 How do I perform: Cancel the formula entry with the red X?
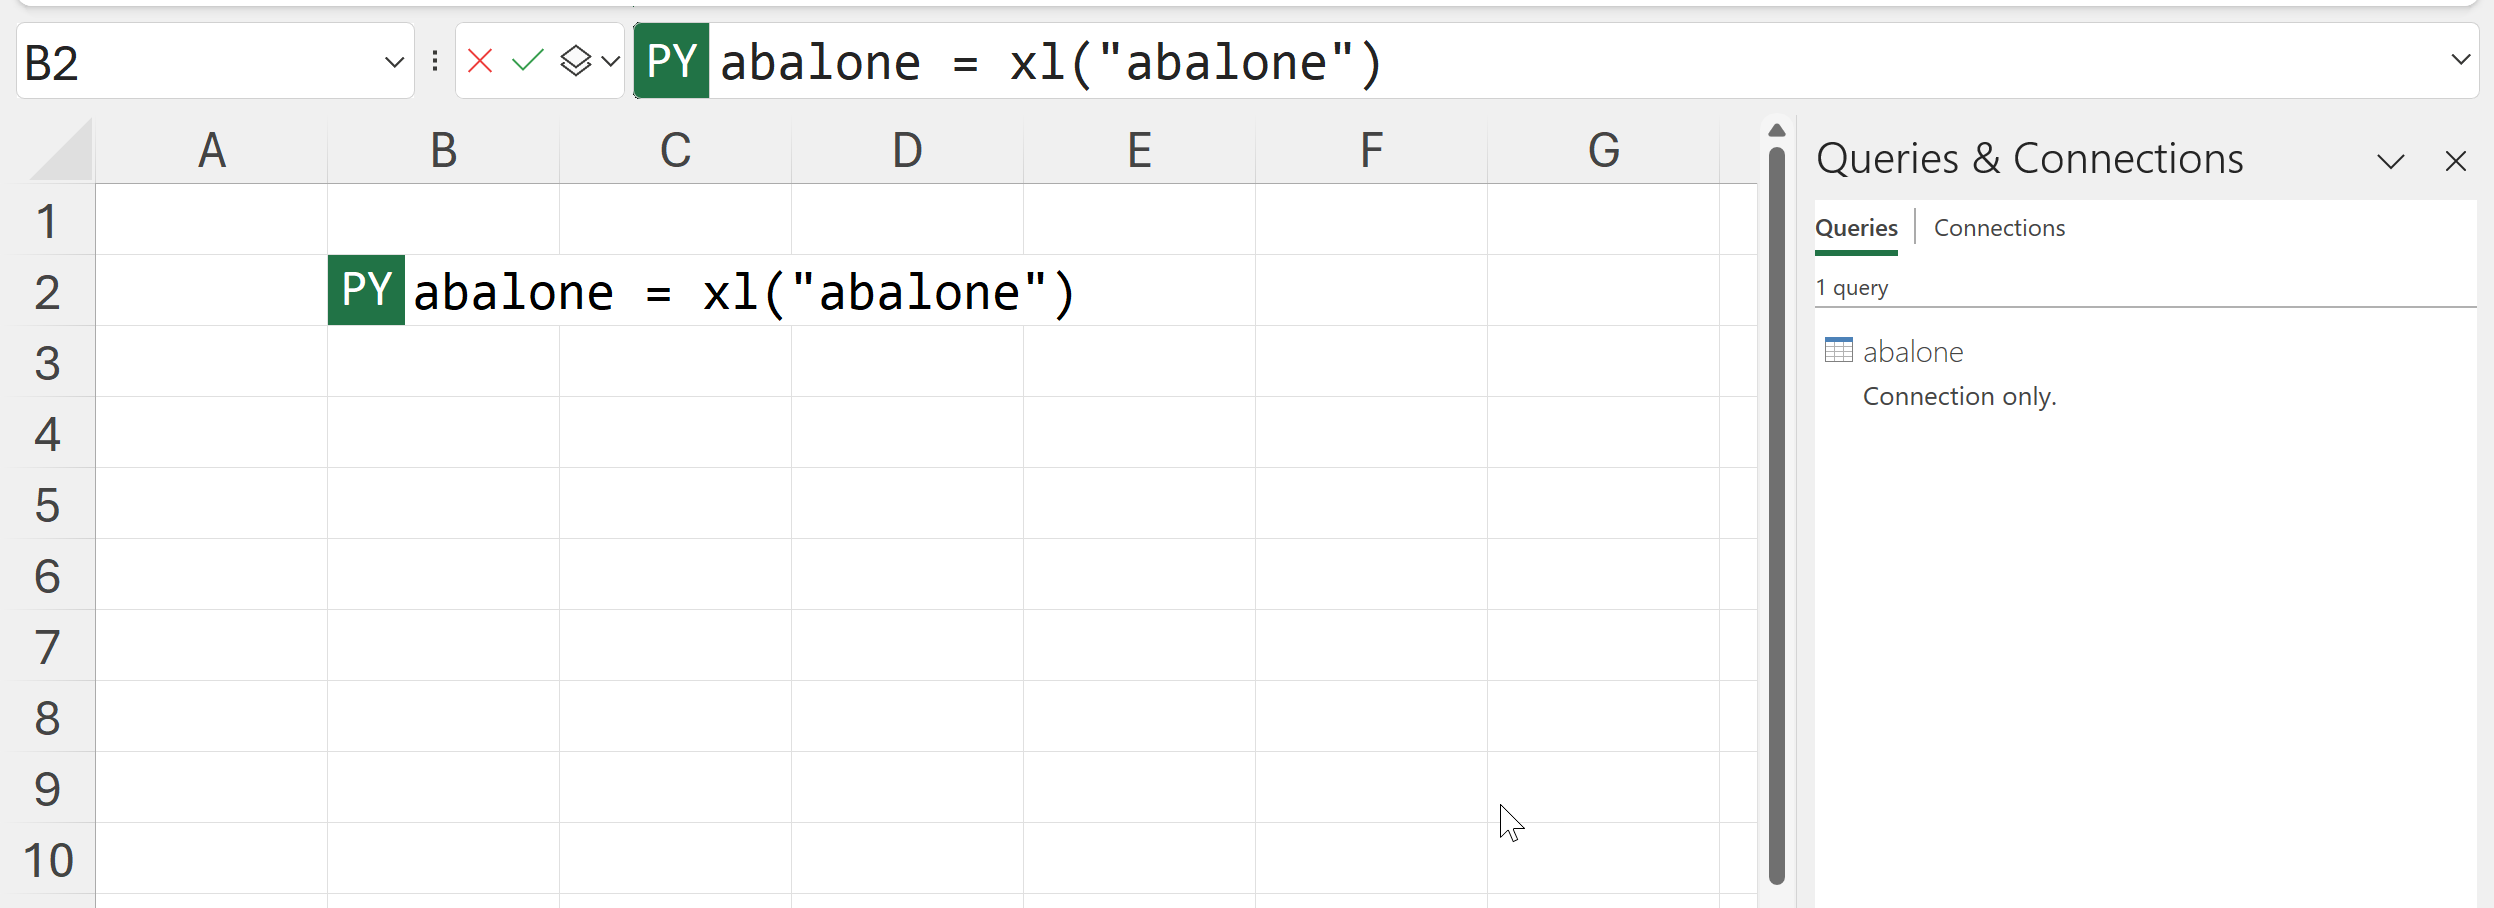click(480, 62)
